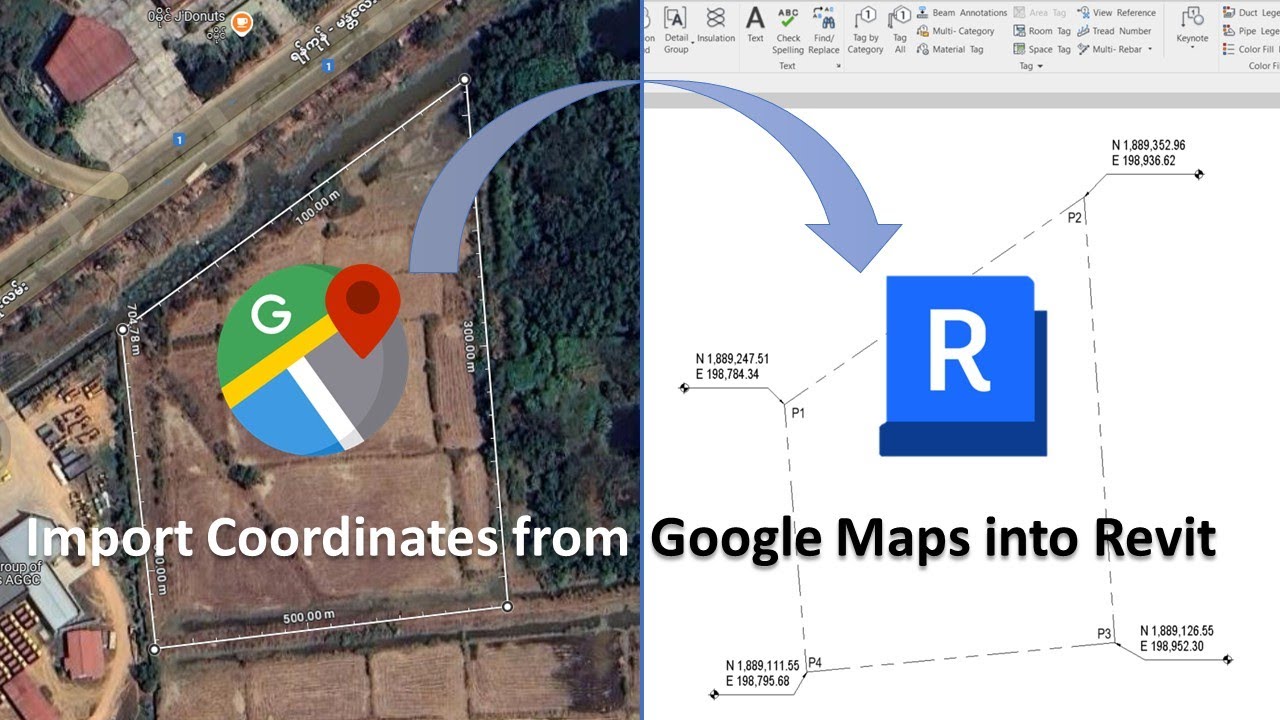The width and height of the screenshot is (1280, 720).
Task: Click the P3 point label
Action: (x=1104, y=634)
